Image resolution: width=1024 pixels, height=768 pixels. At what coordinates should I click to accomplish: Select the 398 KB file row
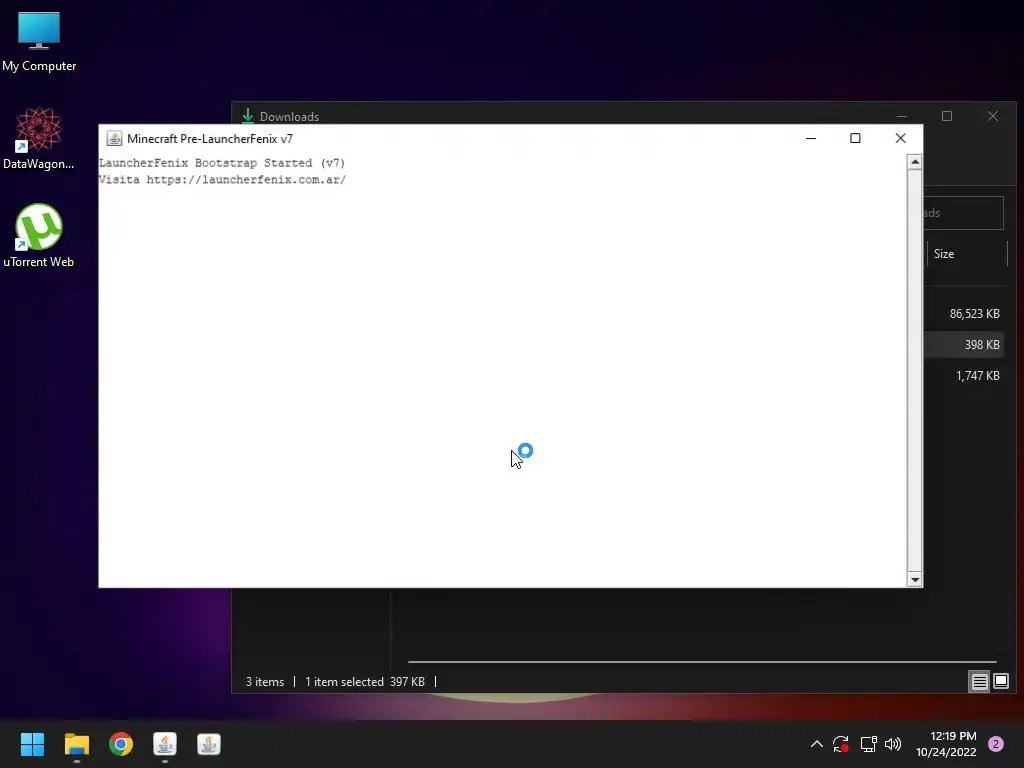point(964,345)
